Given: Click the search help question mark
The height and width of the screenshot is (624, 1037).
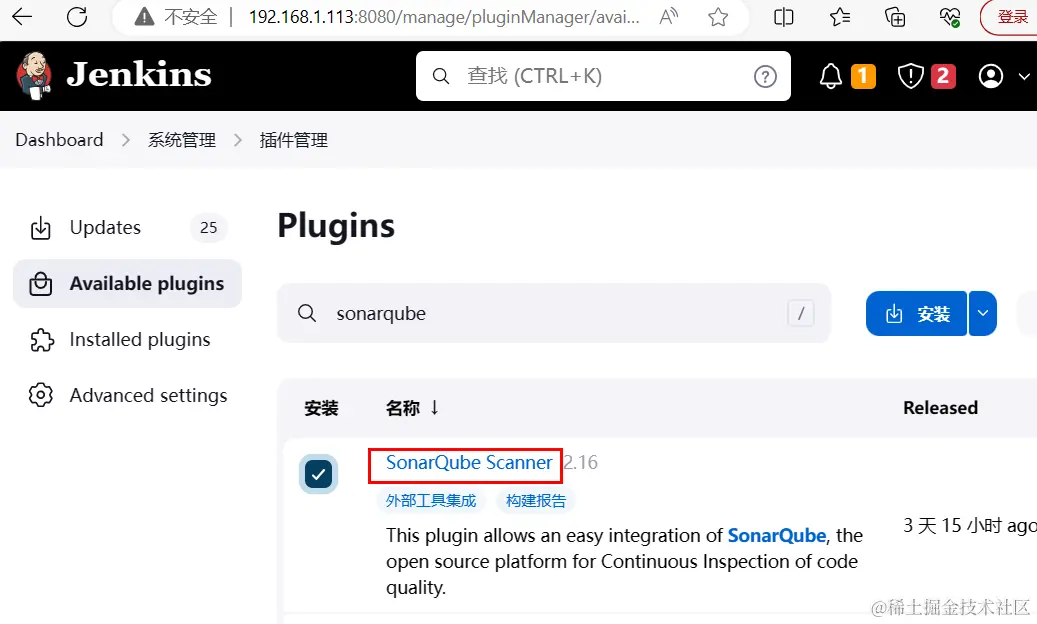Looking at the screenshot, I should (x=765, y=76).
